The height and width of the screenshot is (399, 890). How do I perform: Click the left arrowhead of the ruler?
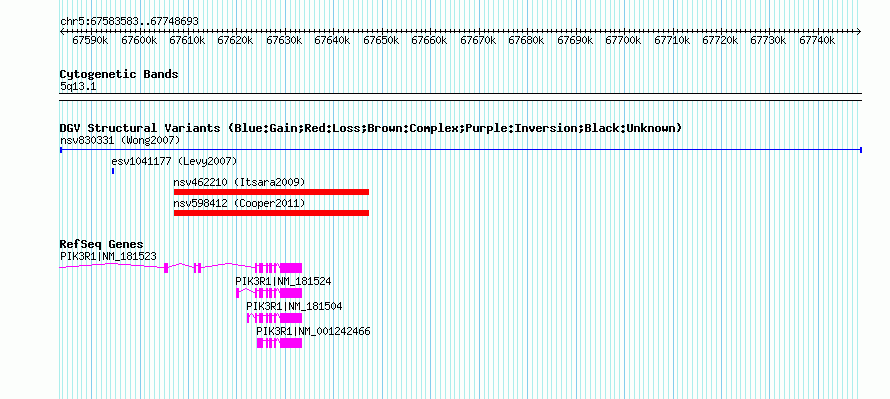click(x=62, y=32)
